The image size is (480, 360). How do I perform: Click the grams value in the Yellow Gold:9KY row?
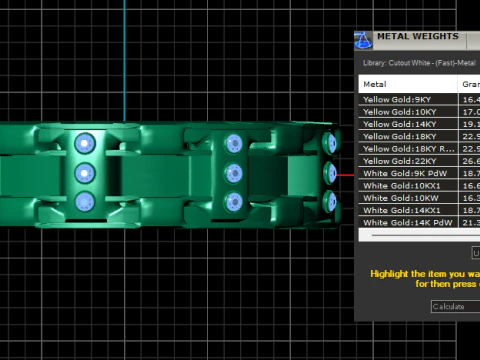pyautogui.click(x=470, y=100)
